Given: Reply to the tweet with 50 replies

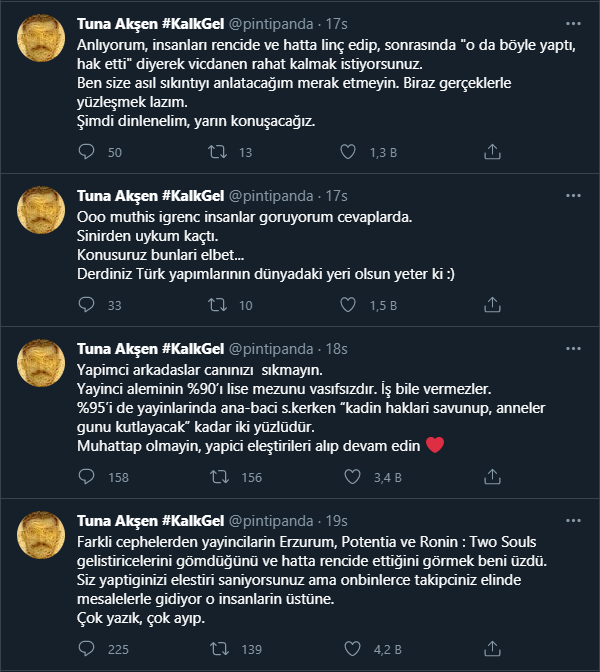Looking at the screenshot, I should [x=86, y=152].
